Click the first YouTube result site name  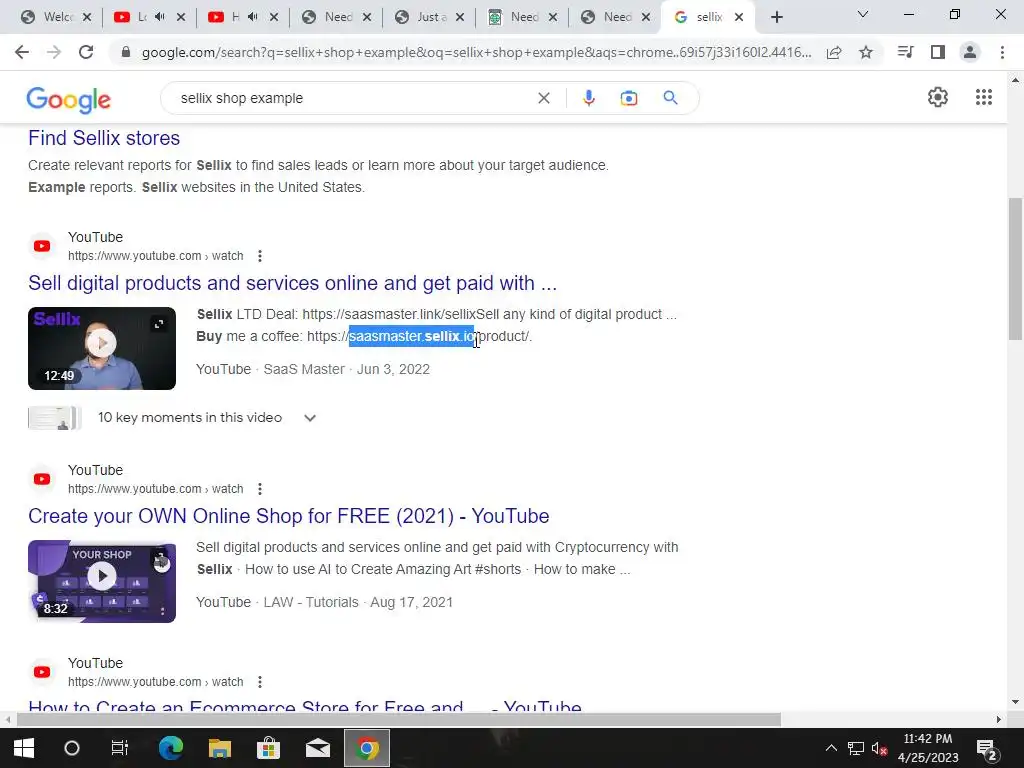95,238
